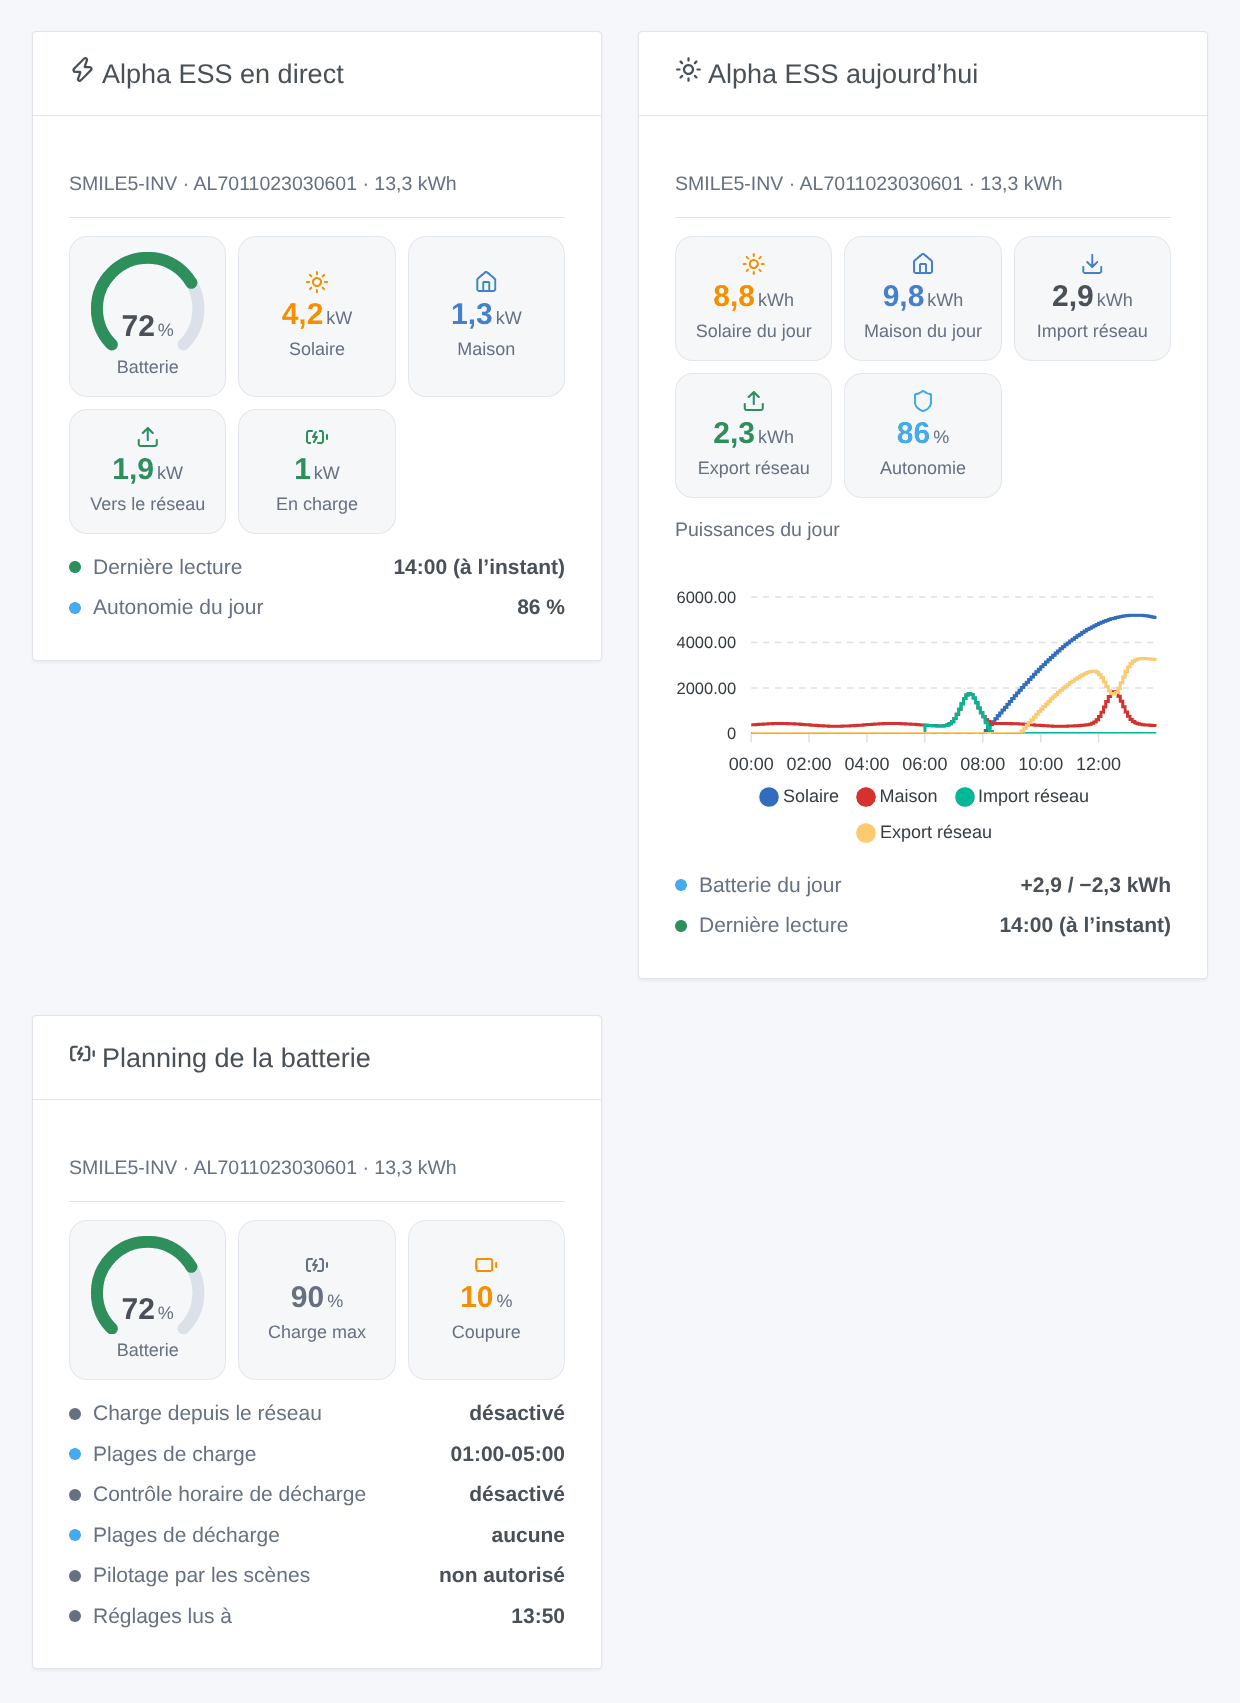
Task: Toggle the Maison series in the chart legend
Action: point(897,797)
